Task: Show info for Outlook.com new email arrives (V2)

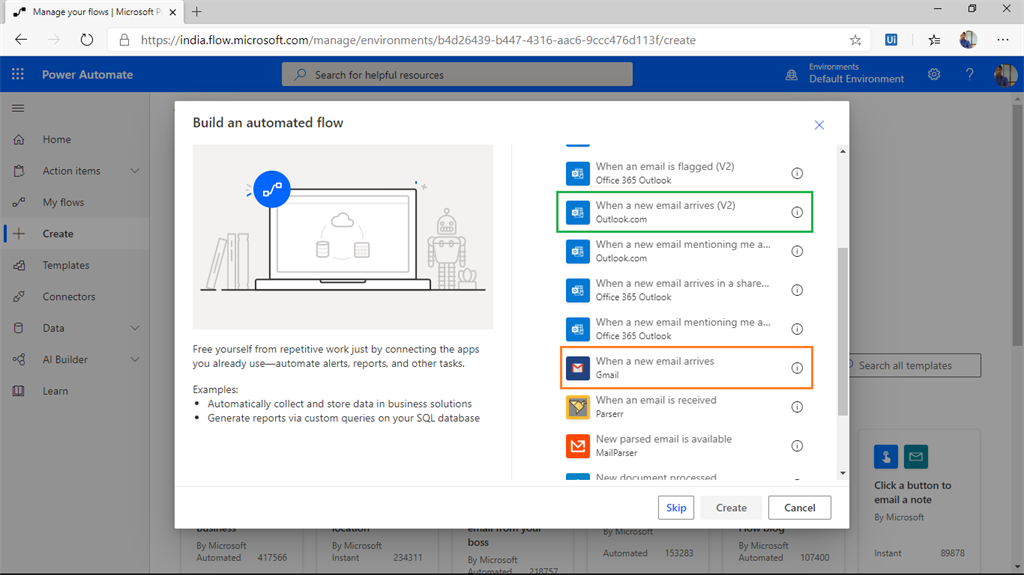Action: (797, 212)
